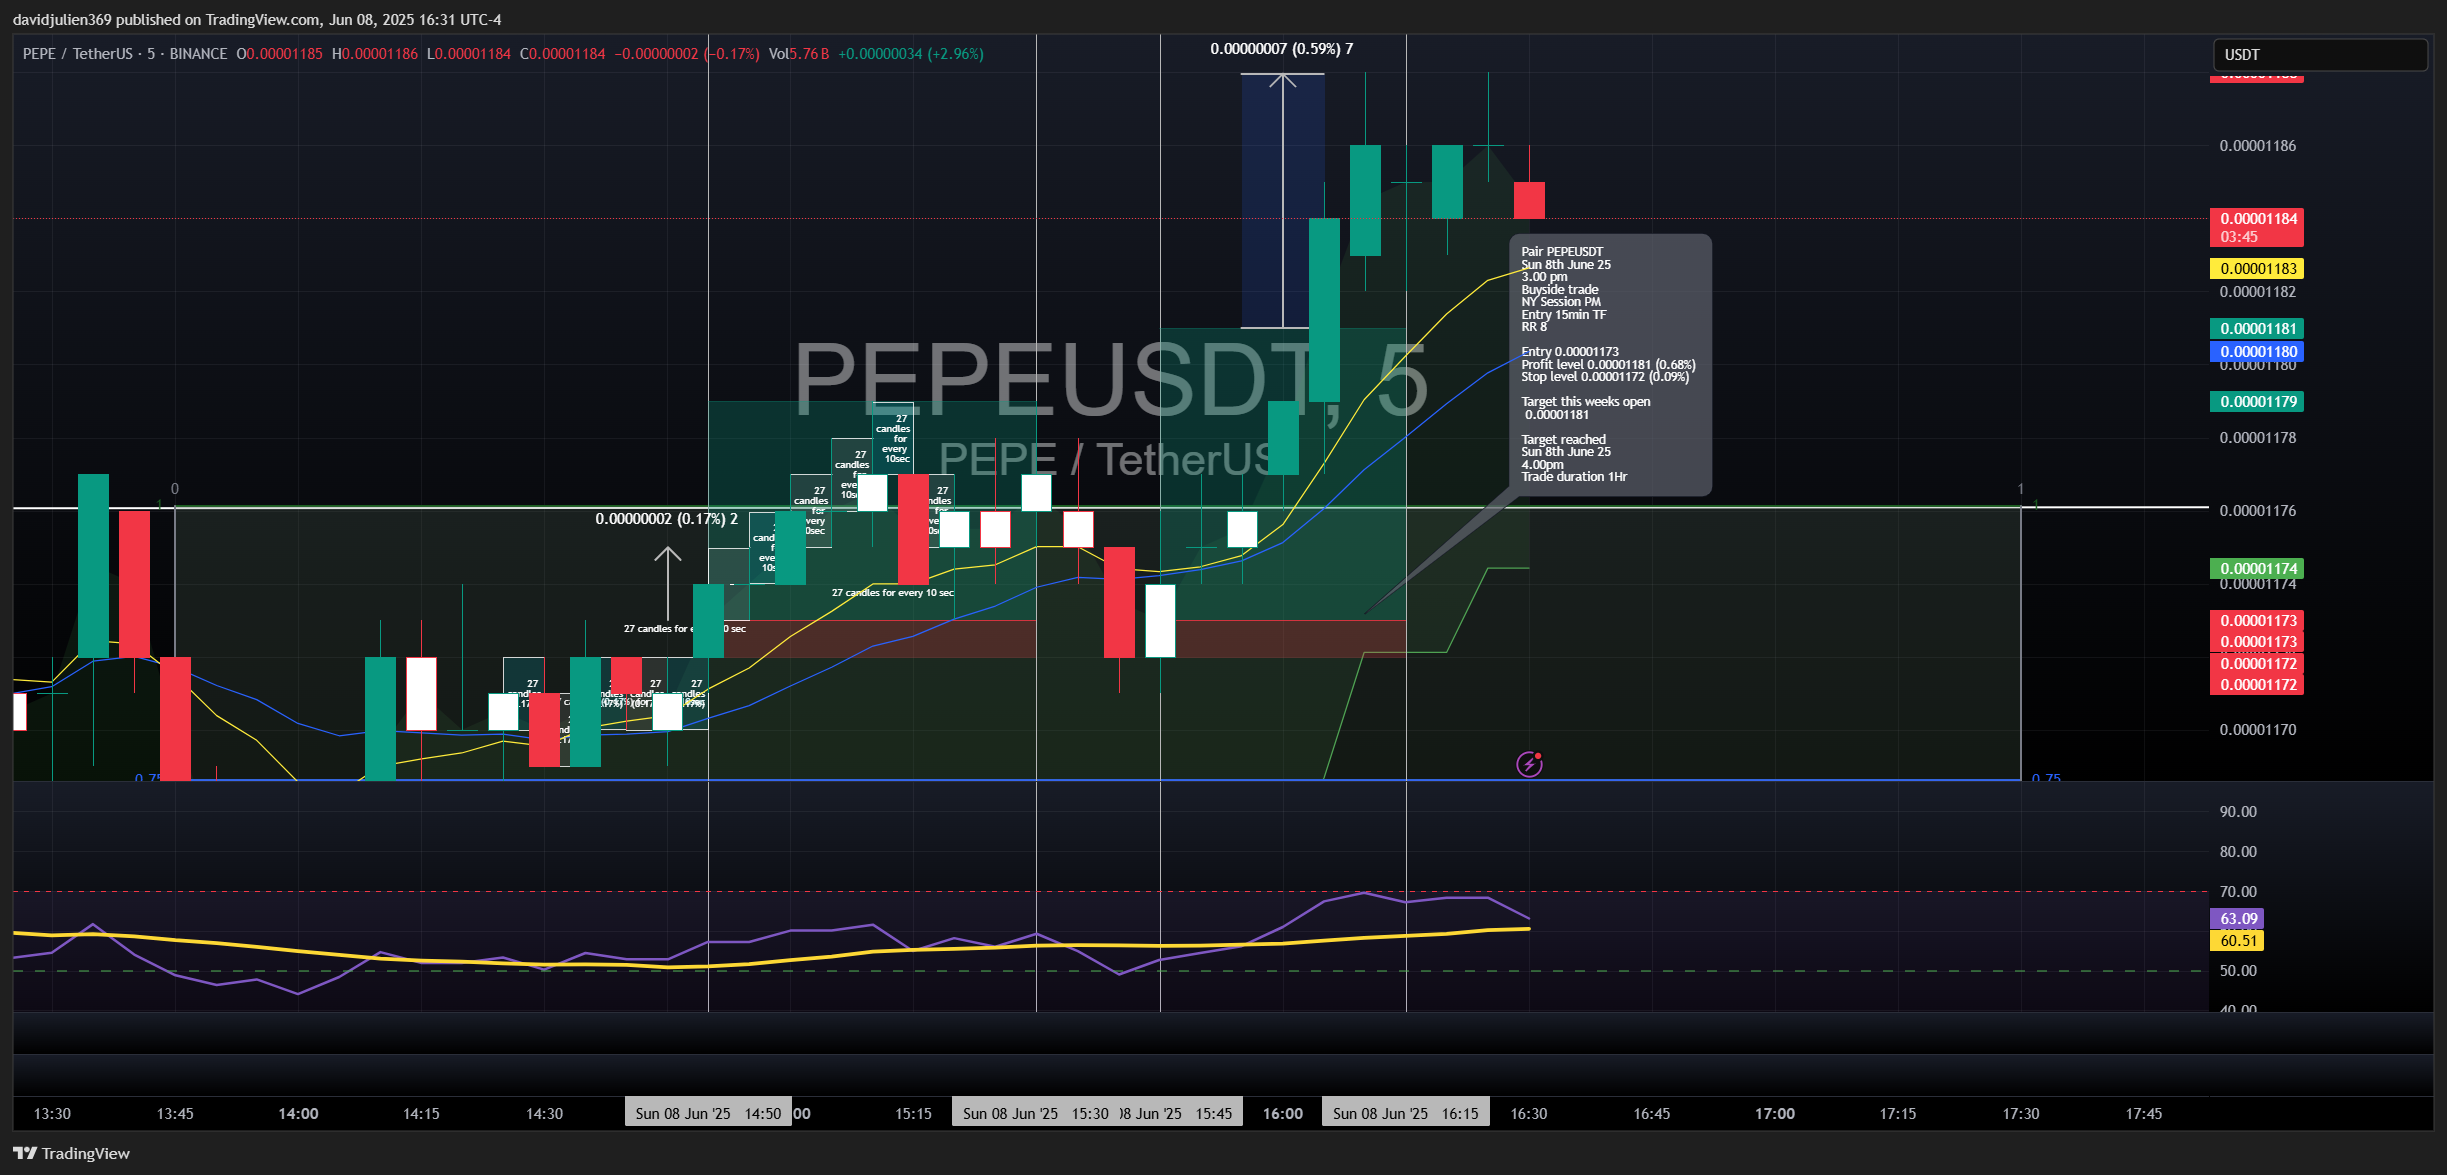Click the 0.00001176 price axis value
This screenshot has height=1175, width=2447.
pyautogui.click(x=2258, y=511)
